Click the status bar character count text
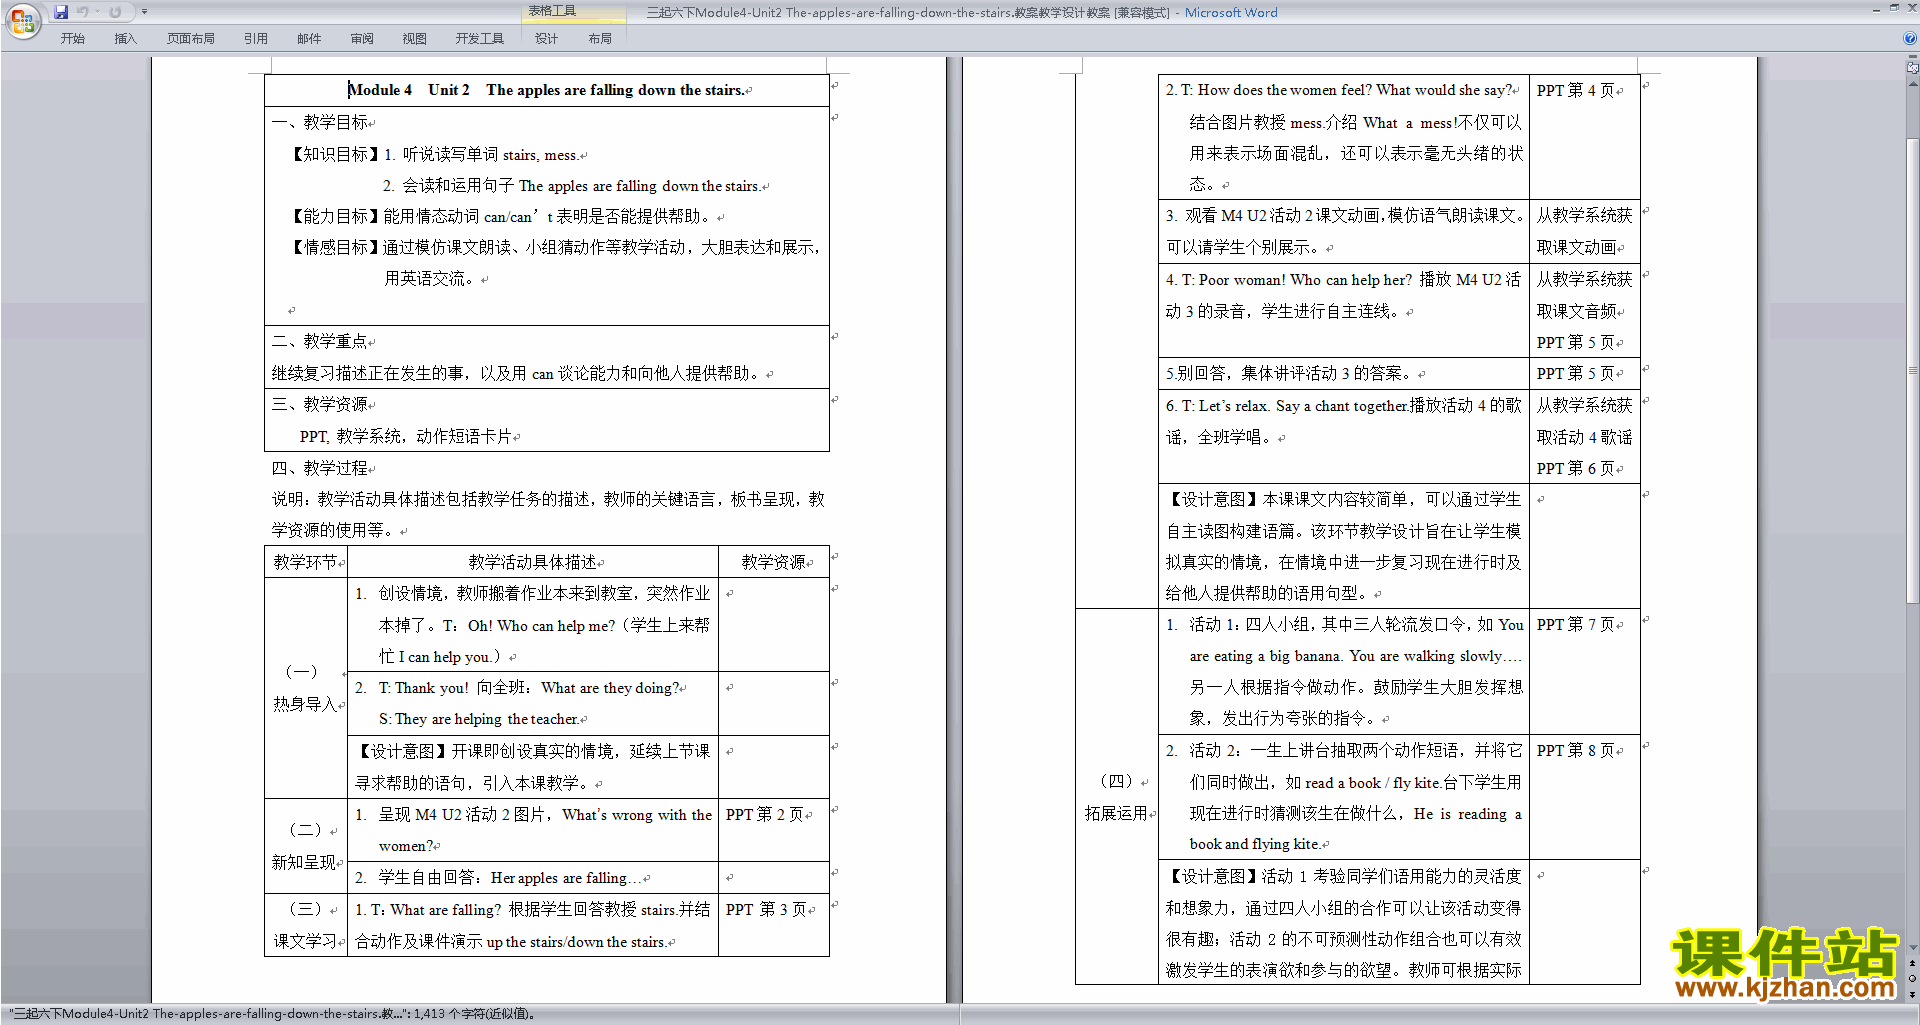This screenshot has width=1920, height=1025. [x=272, y=1014]
